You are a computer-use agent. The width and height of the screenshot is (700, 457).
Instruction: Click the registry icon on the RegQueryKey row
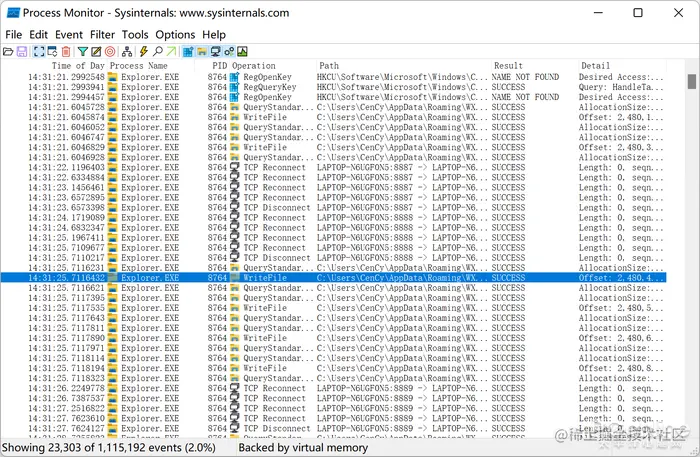[x=234, y=87]
